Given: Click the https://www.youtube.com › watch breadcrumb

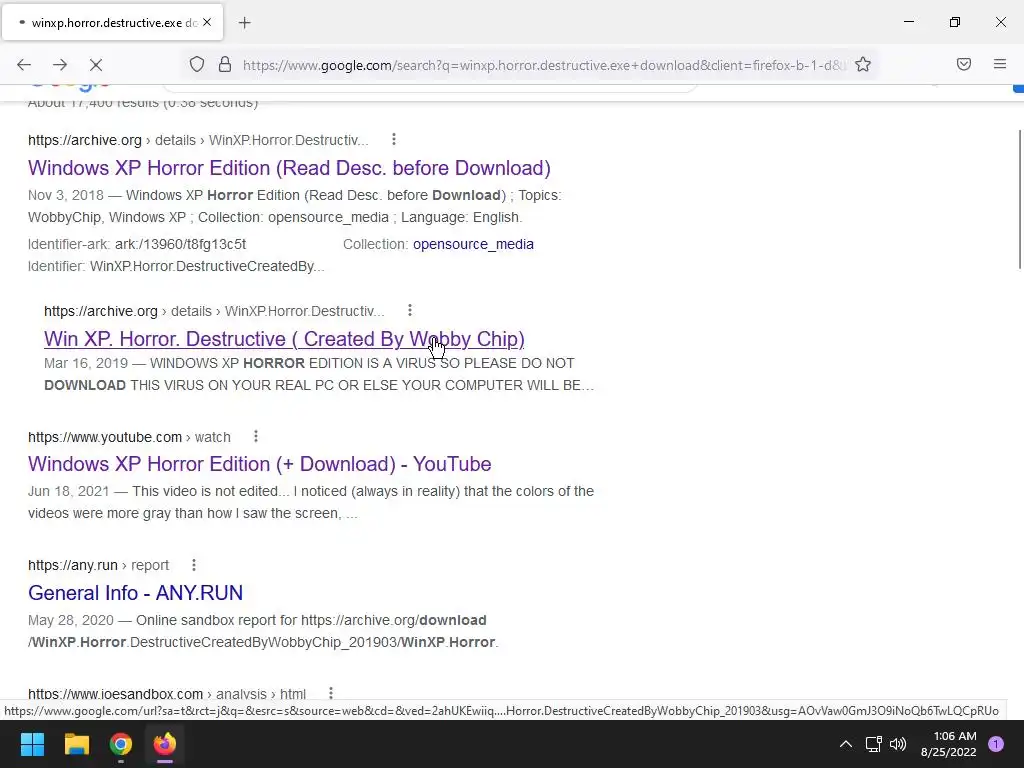Looking at the screenshot, I should click(x=129, y=437).
